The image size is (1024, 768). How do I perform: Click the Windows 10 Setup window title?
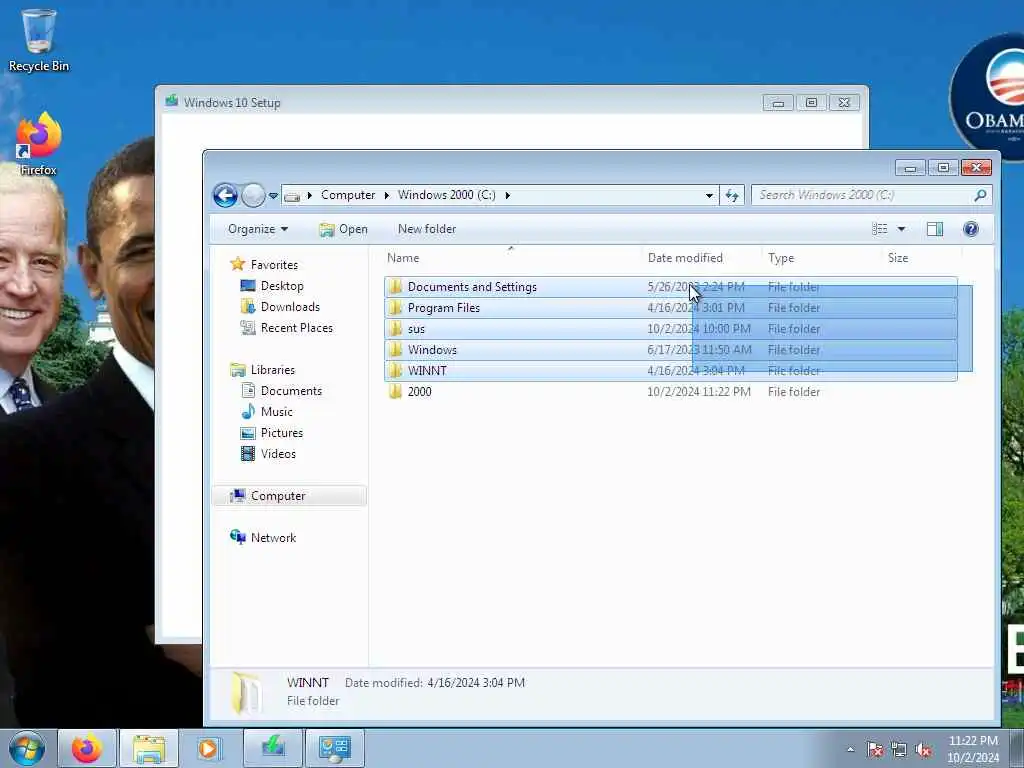tap(232, 103)
